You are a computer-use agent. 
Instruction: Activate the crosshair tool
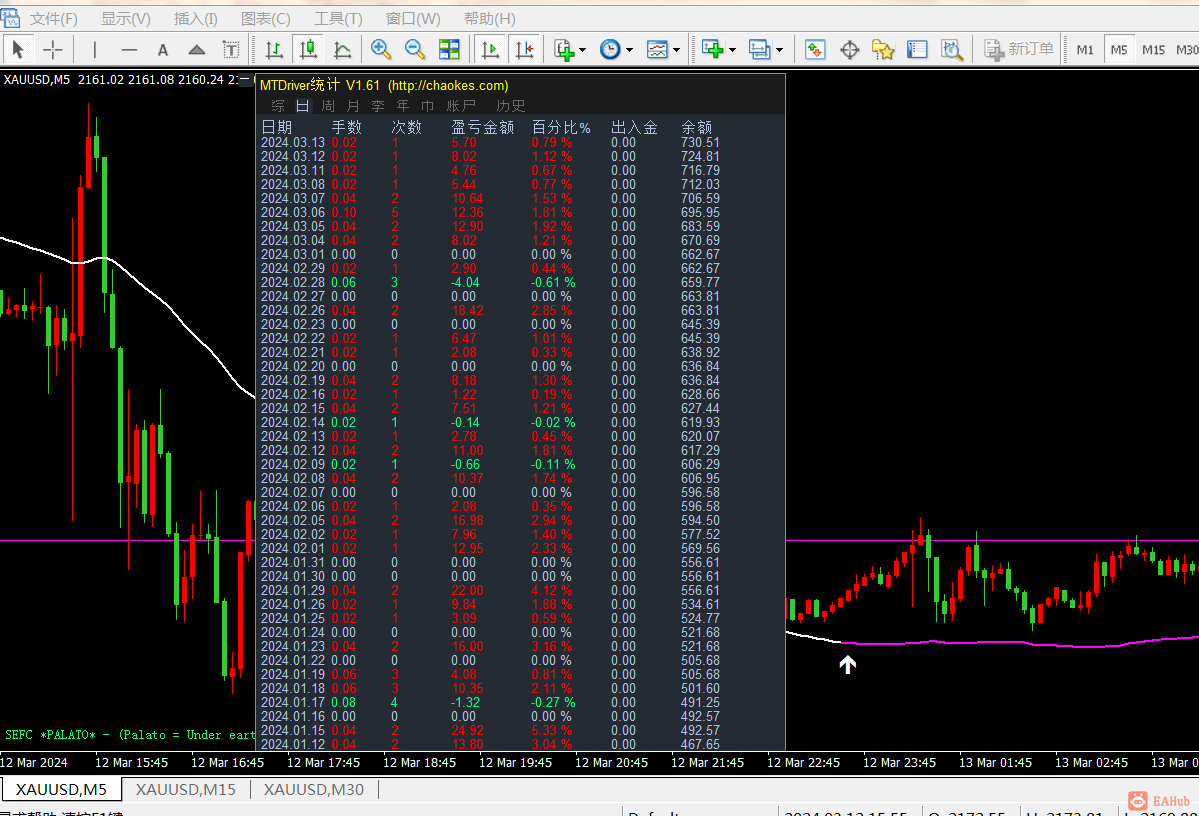pos(53,50)
